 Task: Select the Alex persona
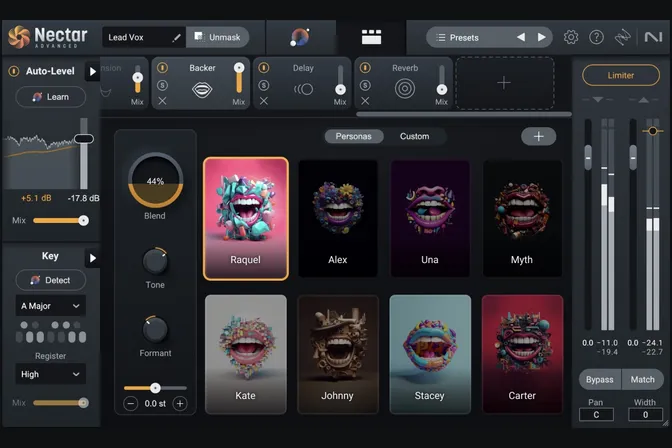(338, 219)
